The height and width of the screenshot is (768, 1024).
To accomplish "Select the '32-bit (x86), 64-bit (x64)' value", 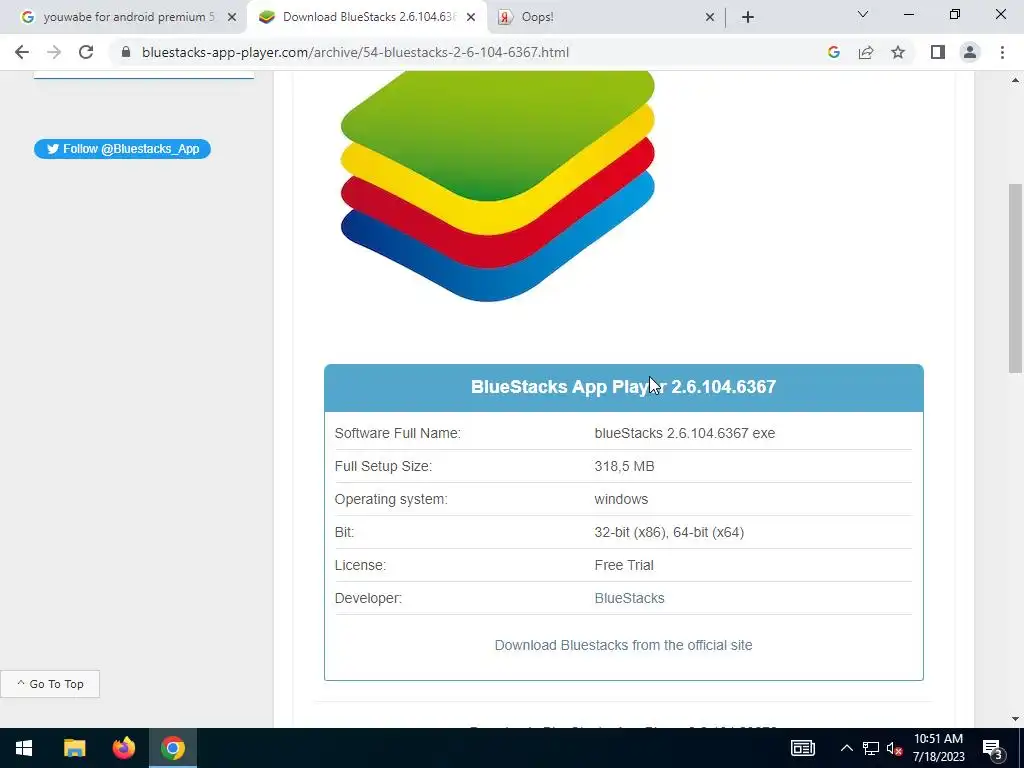I will click(x=669, y=532).
